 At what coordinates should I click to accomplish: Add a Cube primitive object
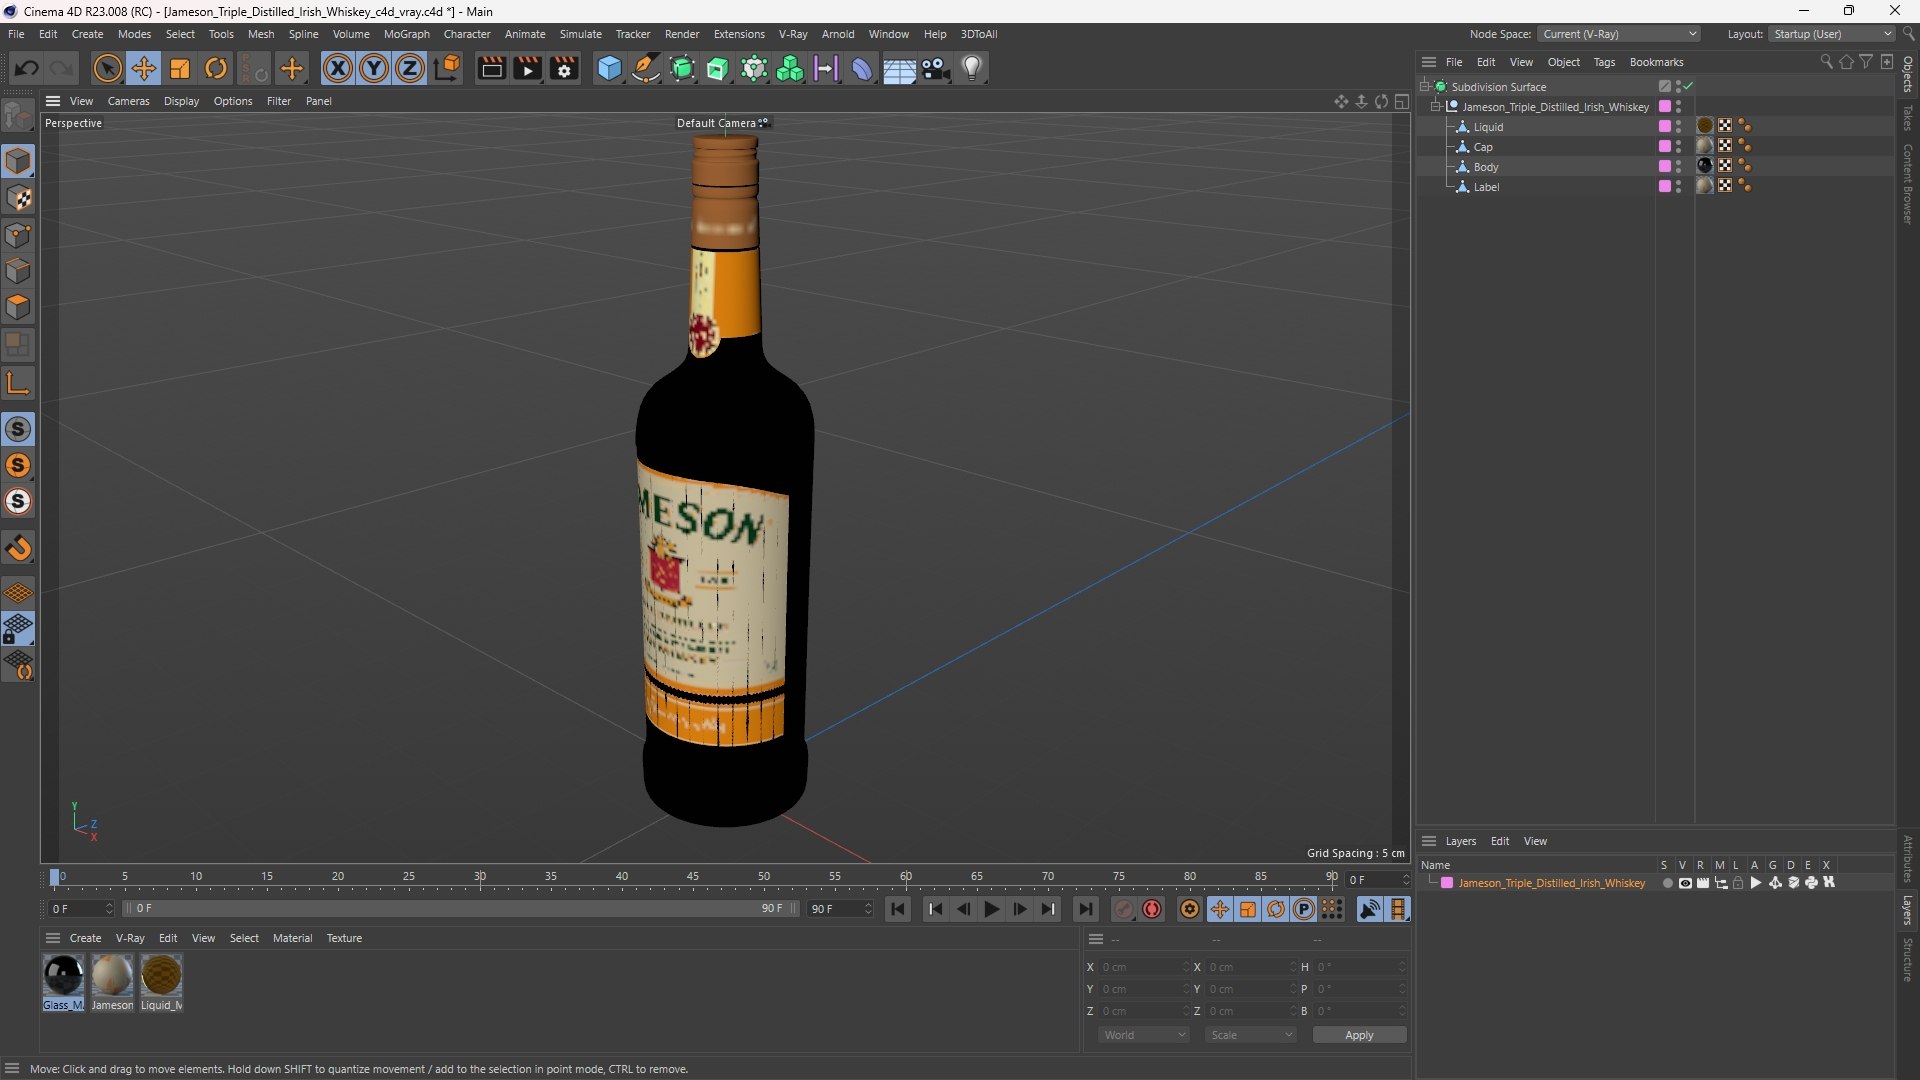click(609, 68)
